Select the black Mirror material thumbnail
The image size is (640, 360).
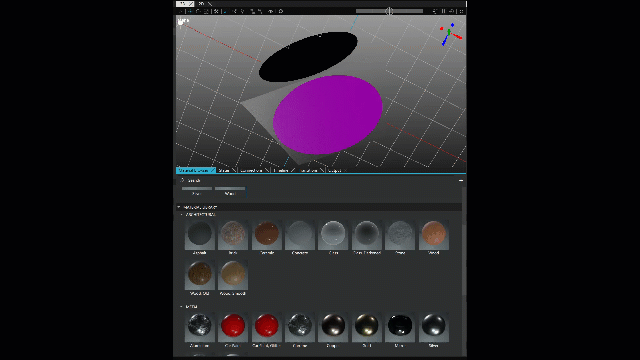pyautogui.click(x=400, y=327)
